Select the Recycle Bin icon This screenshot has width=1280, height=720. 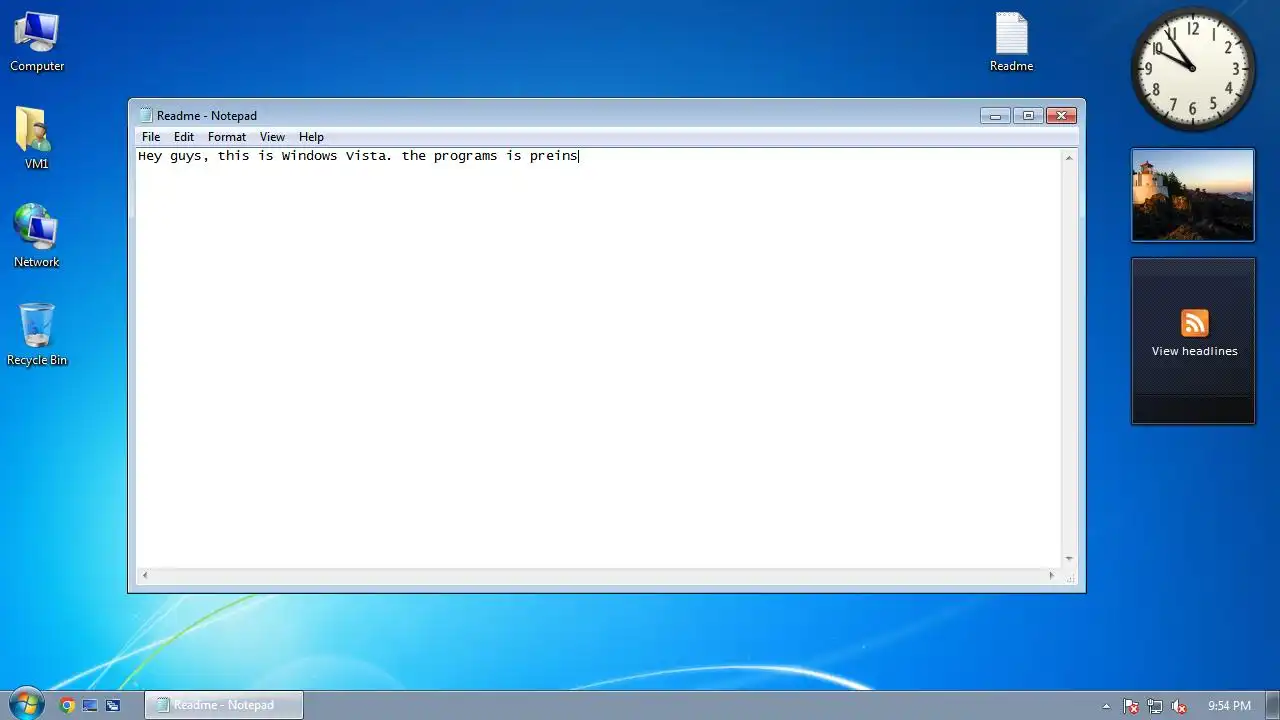coord(37,335)
